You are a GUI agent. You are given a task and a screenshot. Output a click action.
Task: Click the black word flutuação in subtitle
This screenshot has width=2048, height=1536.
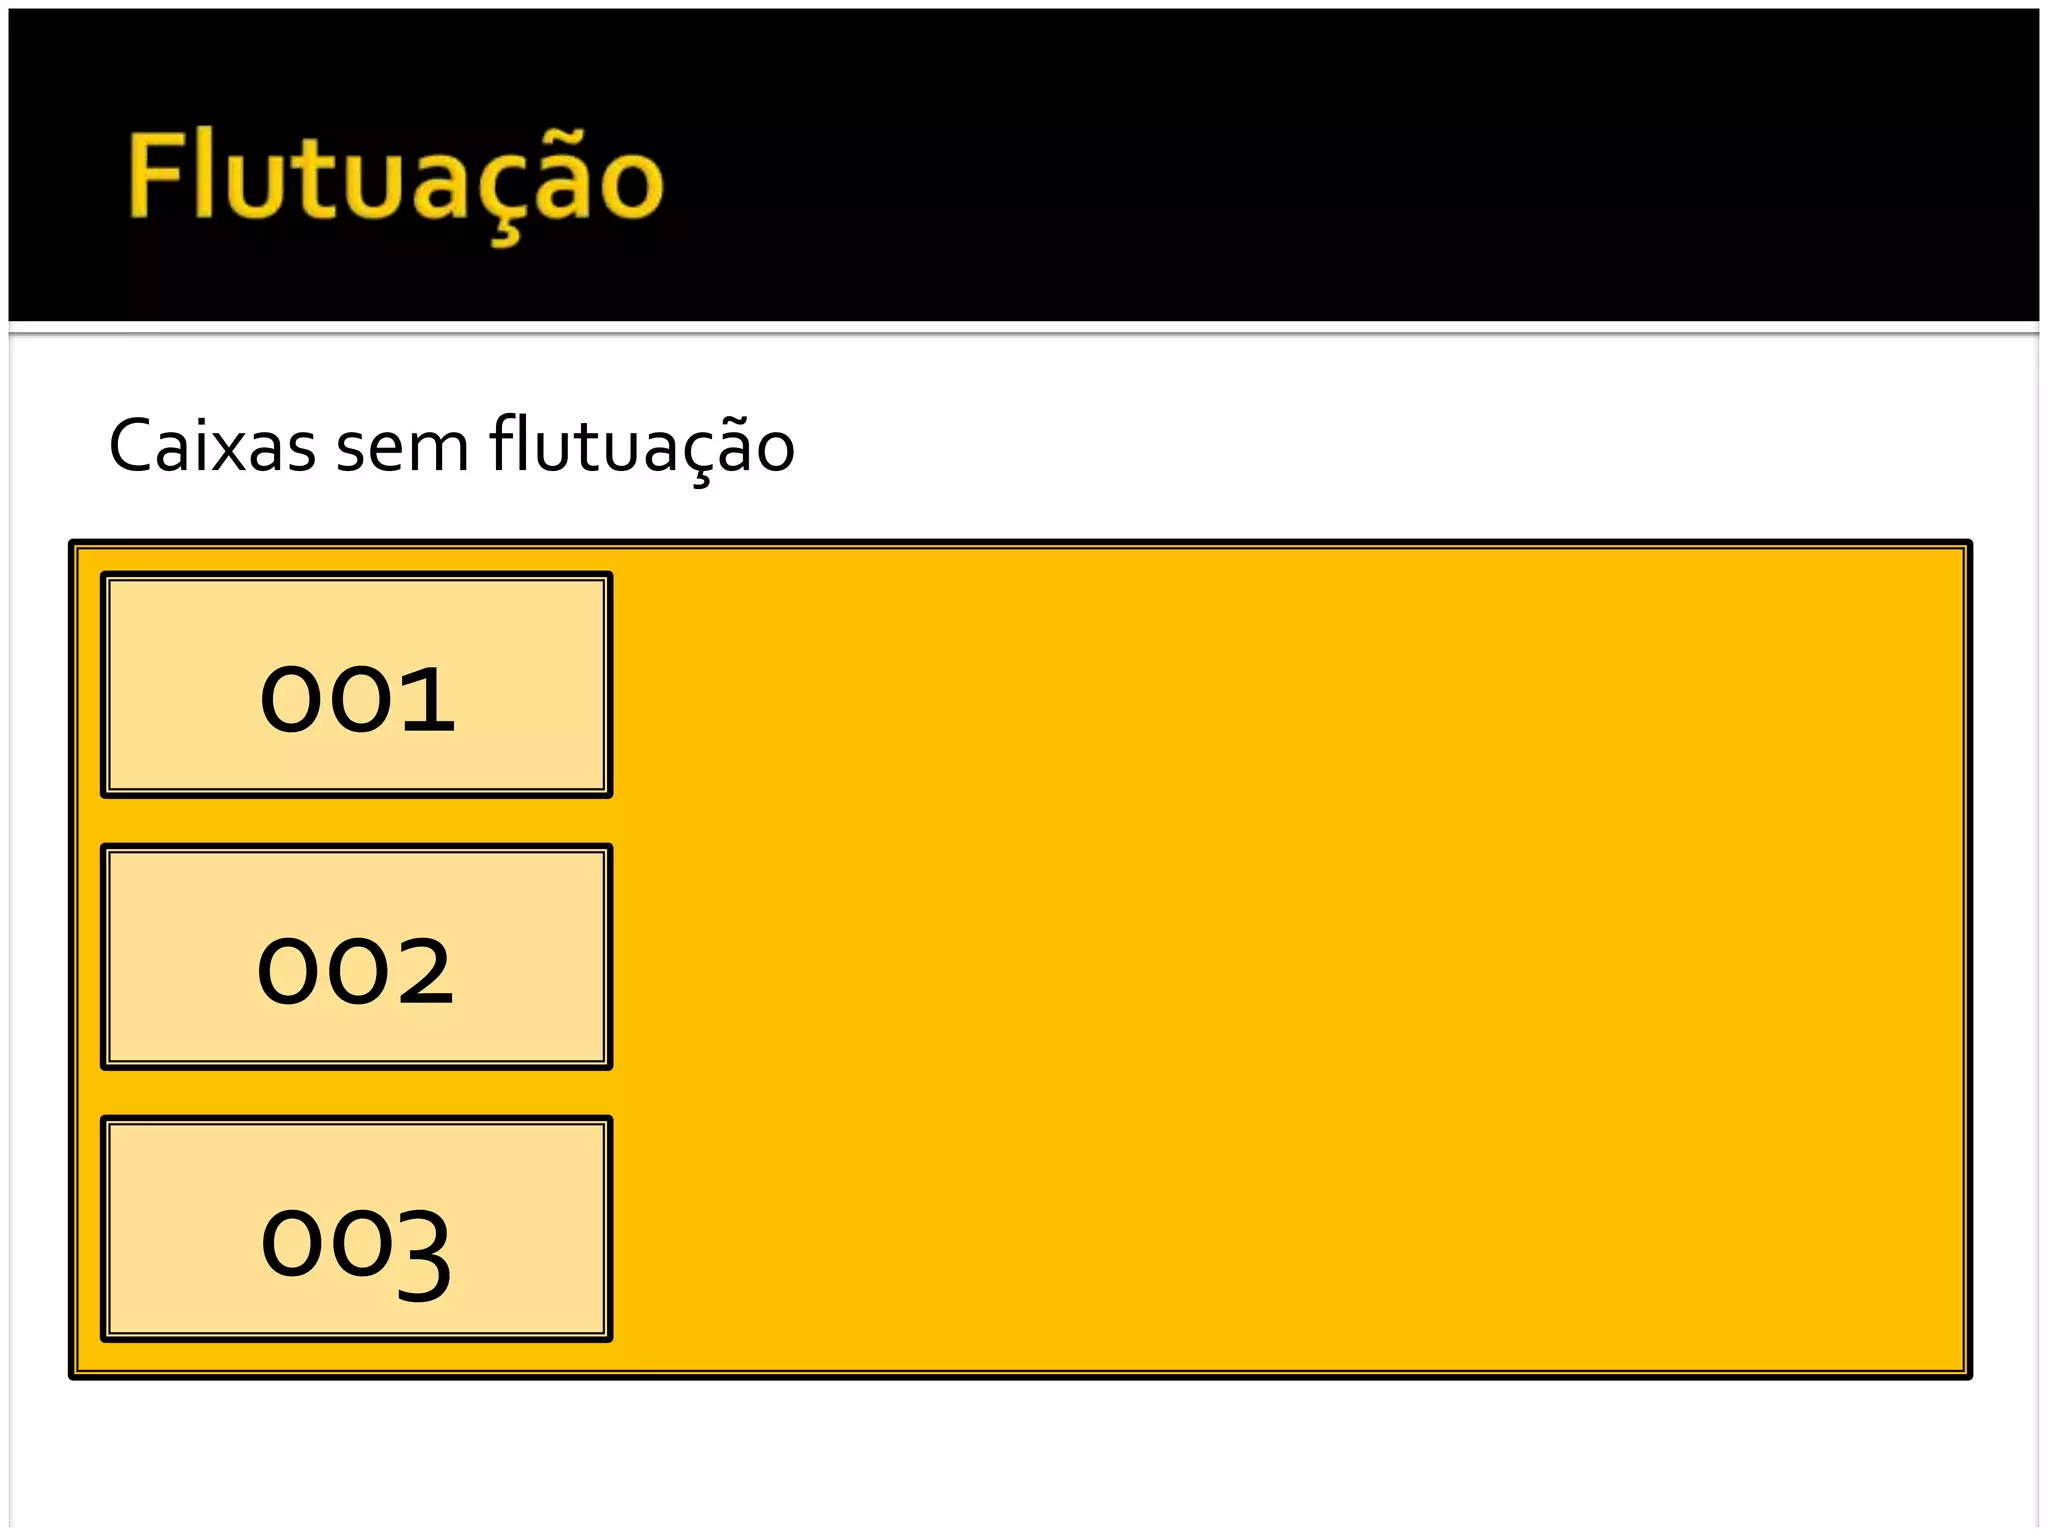coord(642,449)
